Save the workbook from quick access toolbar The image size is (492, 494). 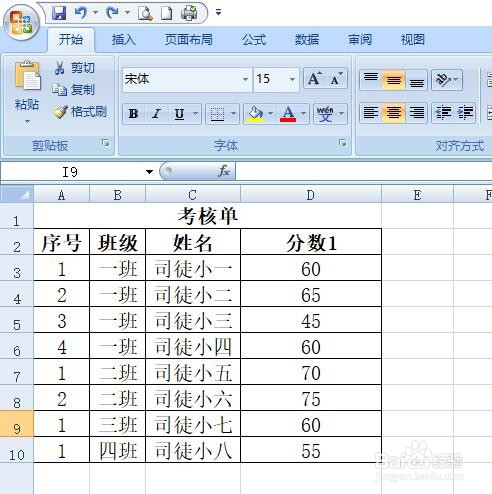coord(59,13)
